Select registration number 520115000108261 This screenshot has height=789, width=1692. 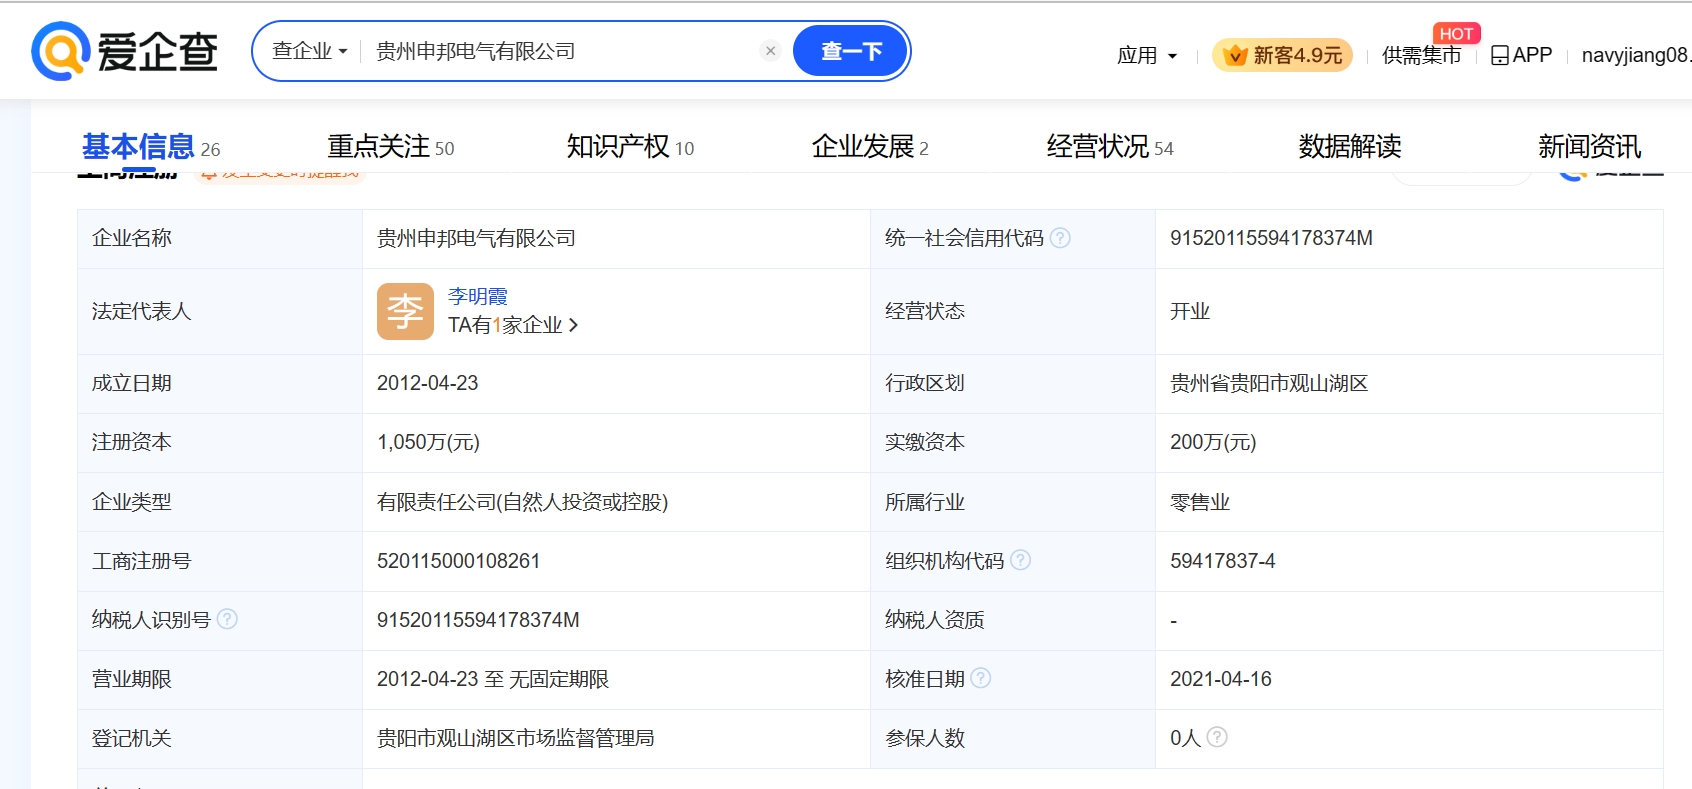point(458,561)
